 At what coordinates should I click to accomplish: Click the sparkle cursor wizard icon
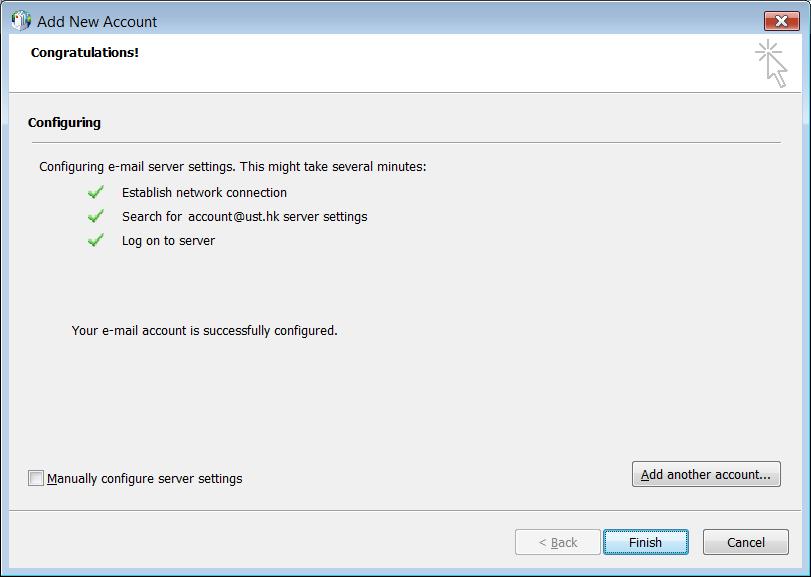click(771, 62)
